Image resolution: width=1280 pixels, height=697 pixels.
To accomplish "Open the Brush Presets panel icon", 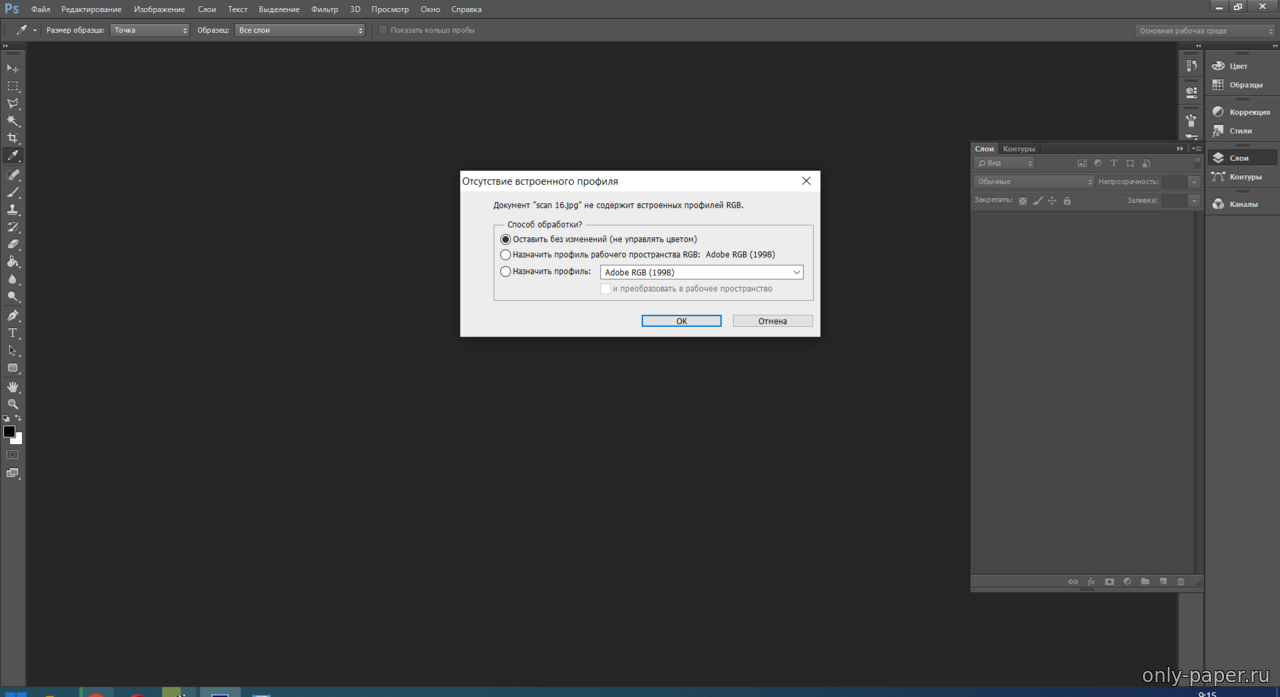I will (x=1191, y=119).
